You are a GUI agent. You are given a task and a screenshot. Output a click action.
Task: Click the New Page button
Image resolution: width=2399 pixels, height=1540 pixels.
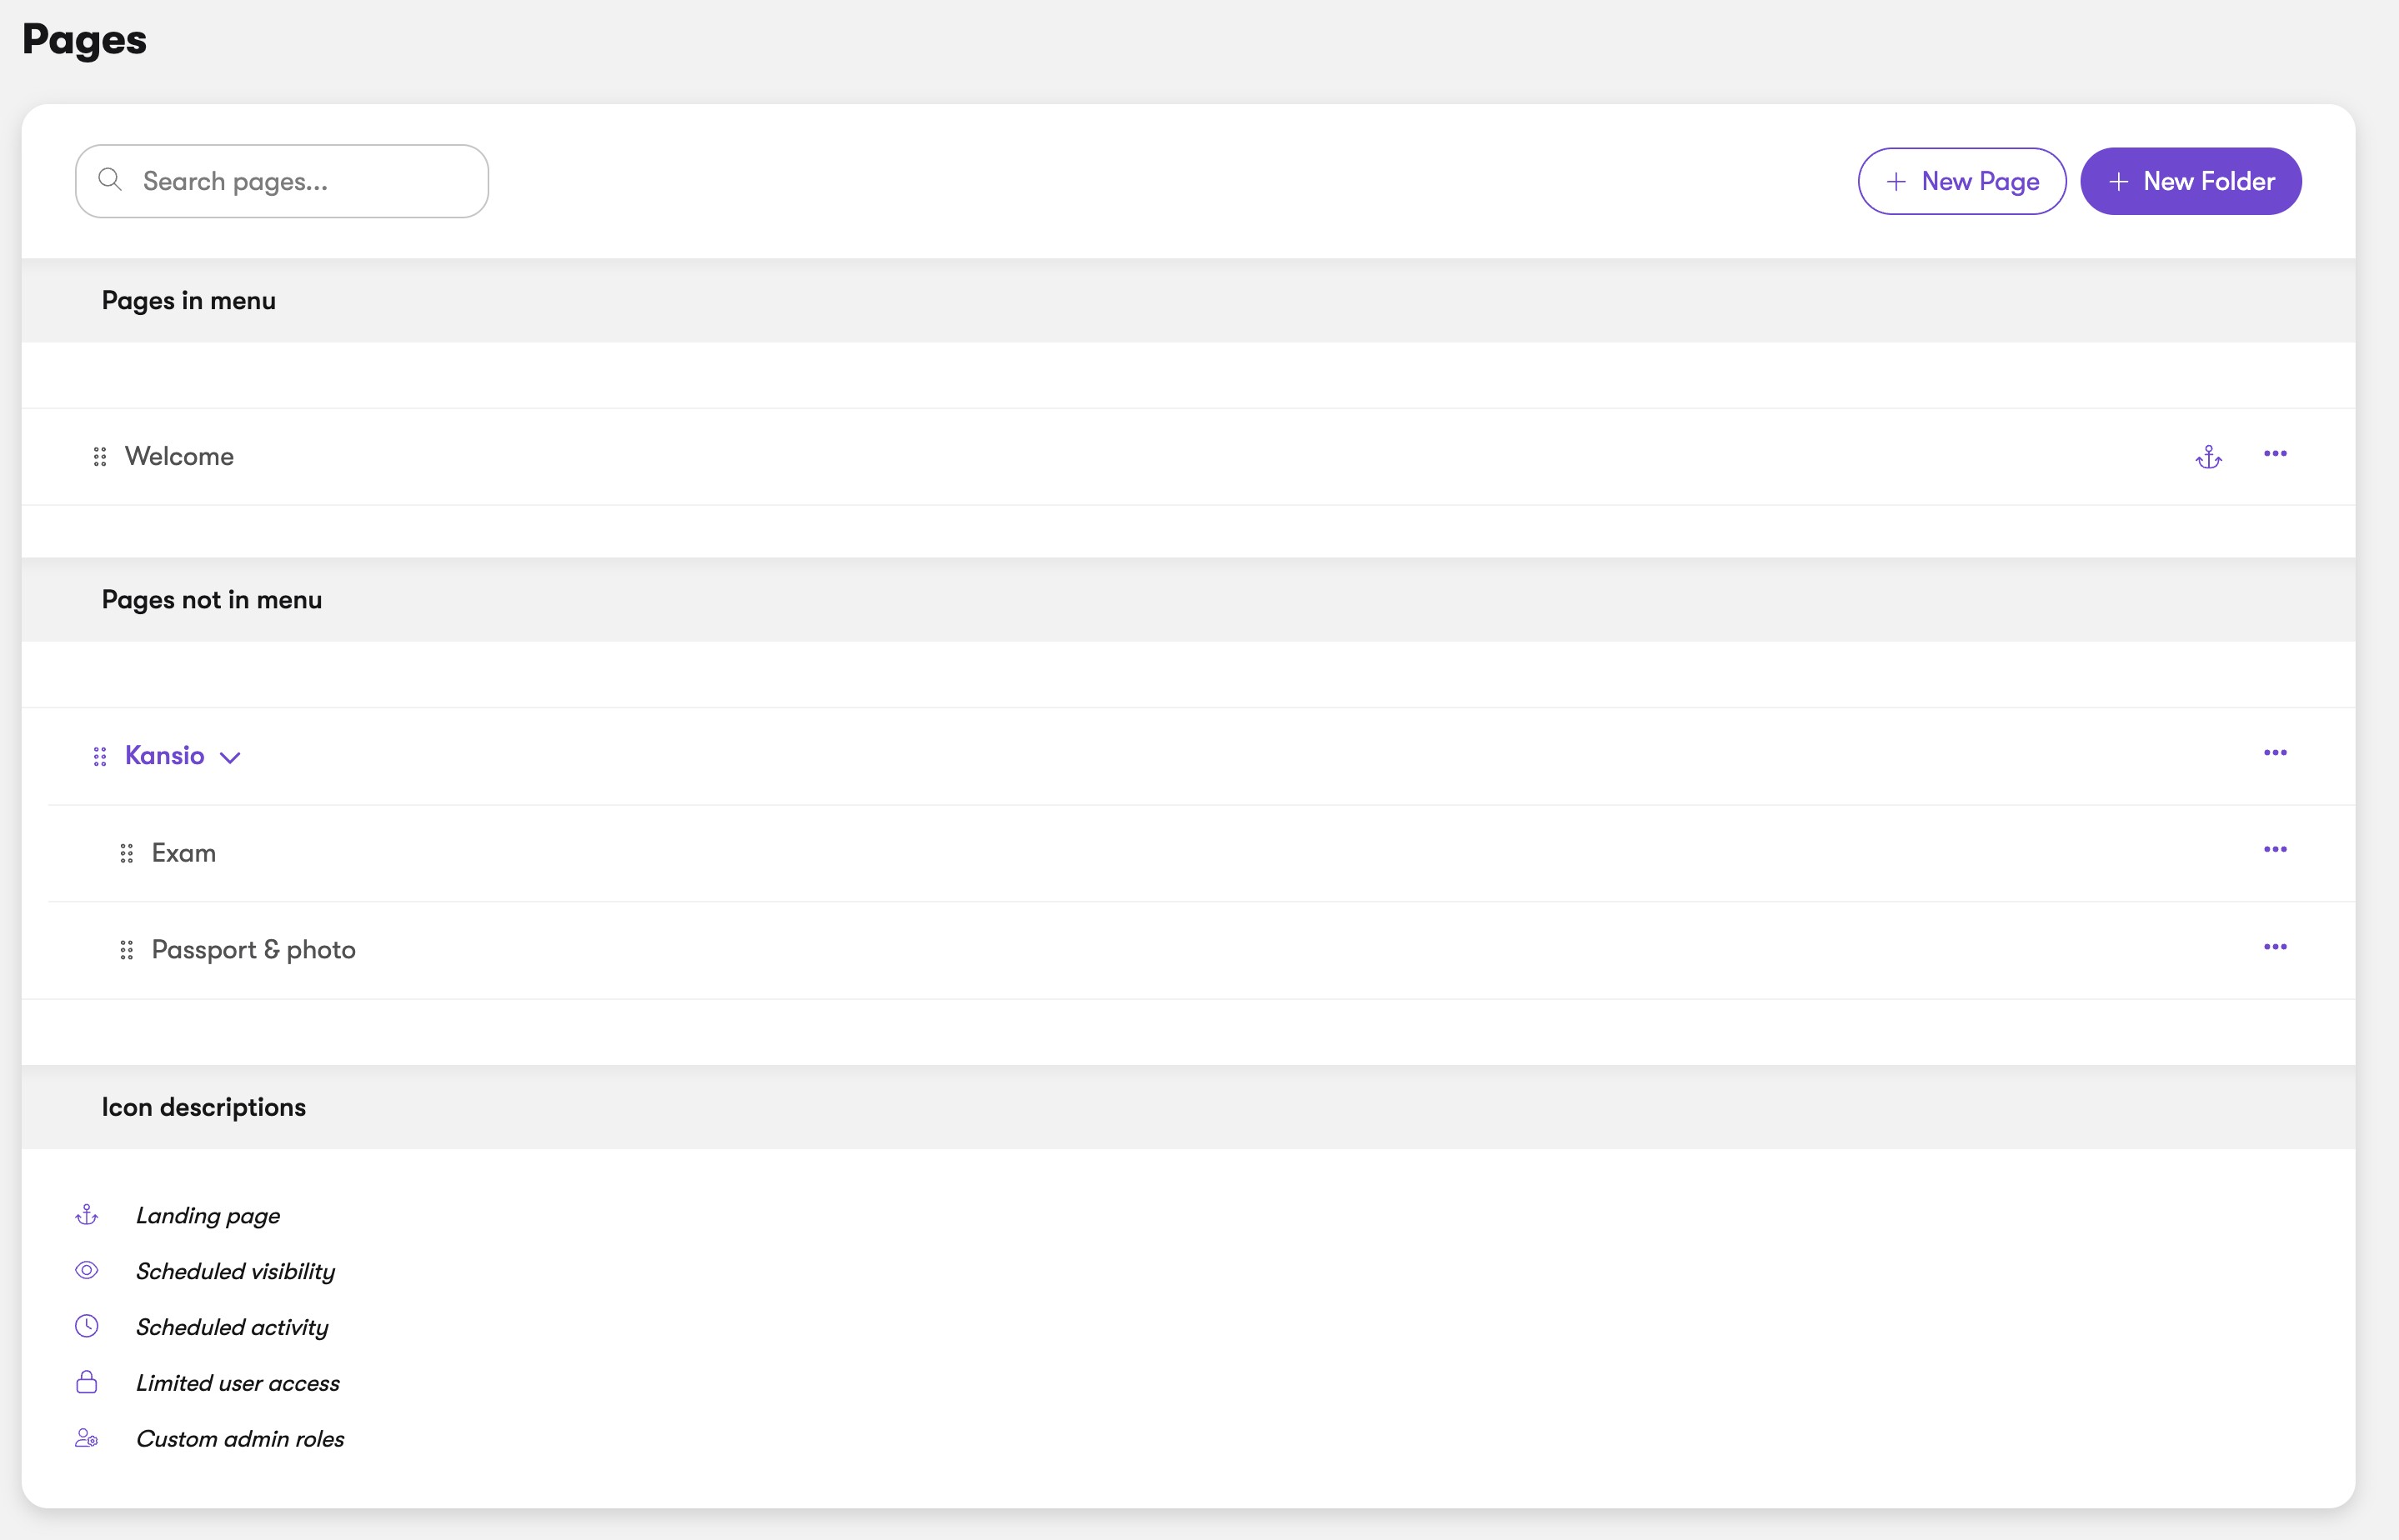pyautogui.click(x=1962, y=181)
